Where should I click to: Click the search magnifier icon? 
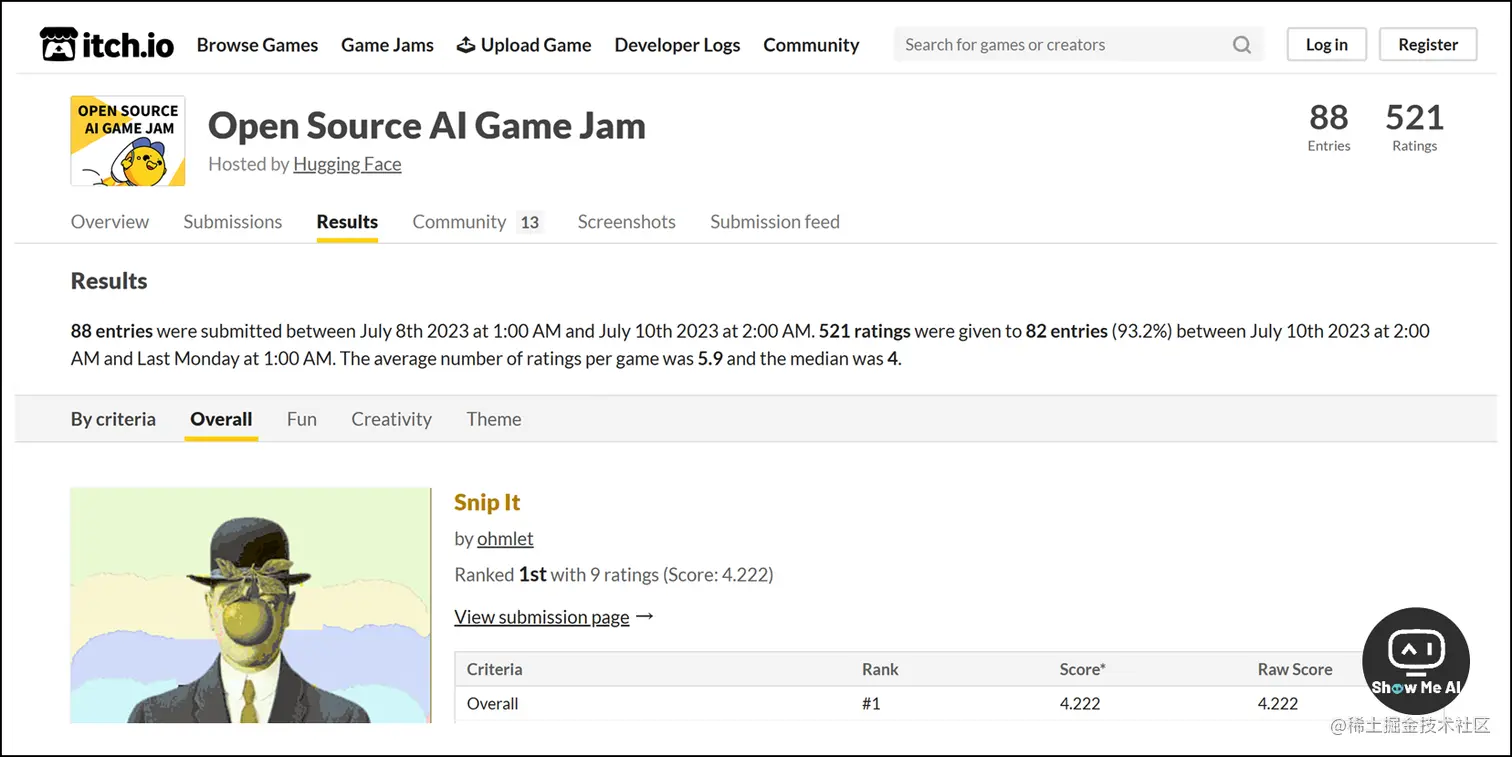1242,45
